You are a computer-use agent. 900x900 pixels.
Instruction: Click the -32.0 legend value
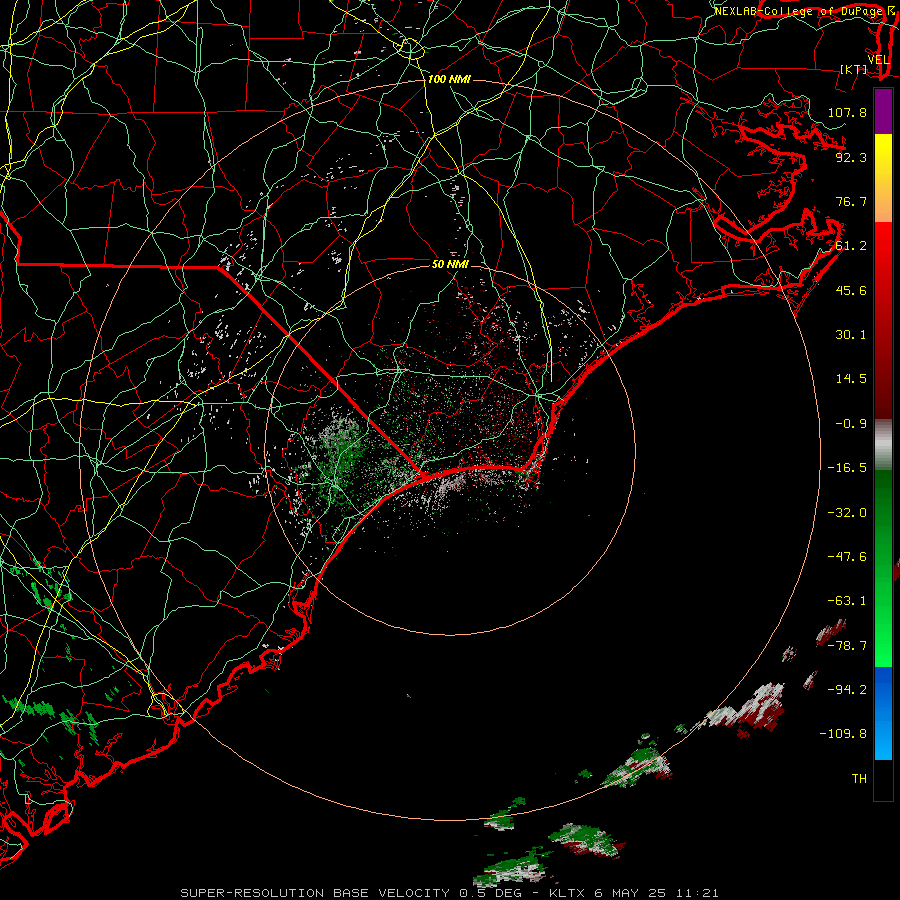click(847, 513)
